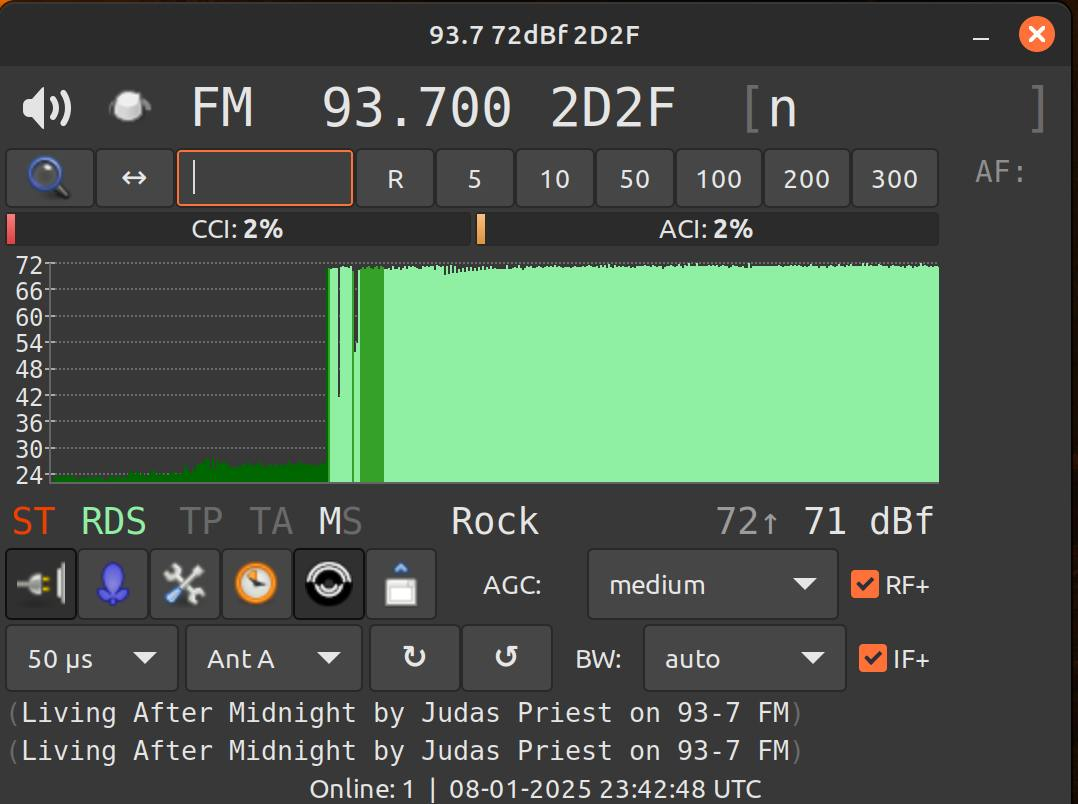
Task: Open settings with the wrench and screwdriver icon
Action: tap(185, 584)
